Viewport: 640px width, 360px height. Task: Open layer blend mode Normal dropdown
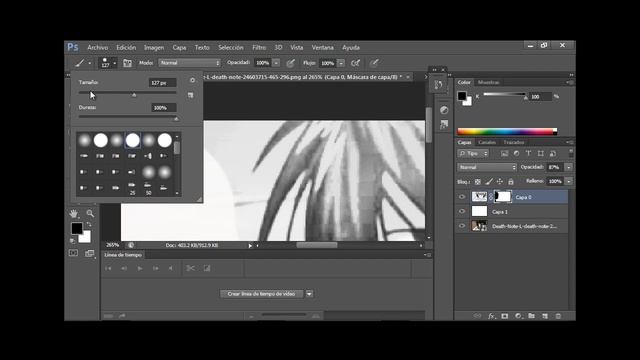487,167
